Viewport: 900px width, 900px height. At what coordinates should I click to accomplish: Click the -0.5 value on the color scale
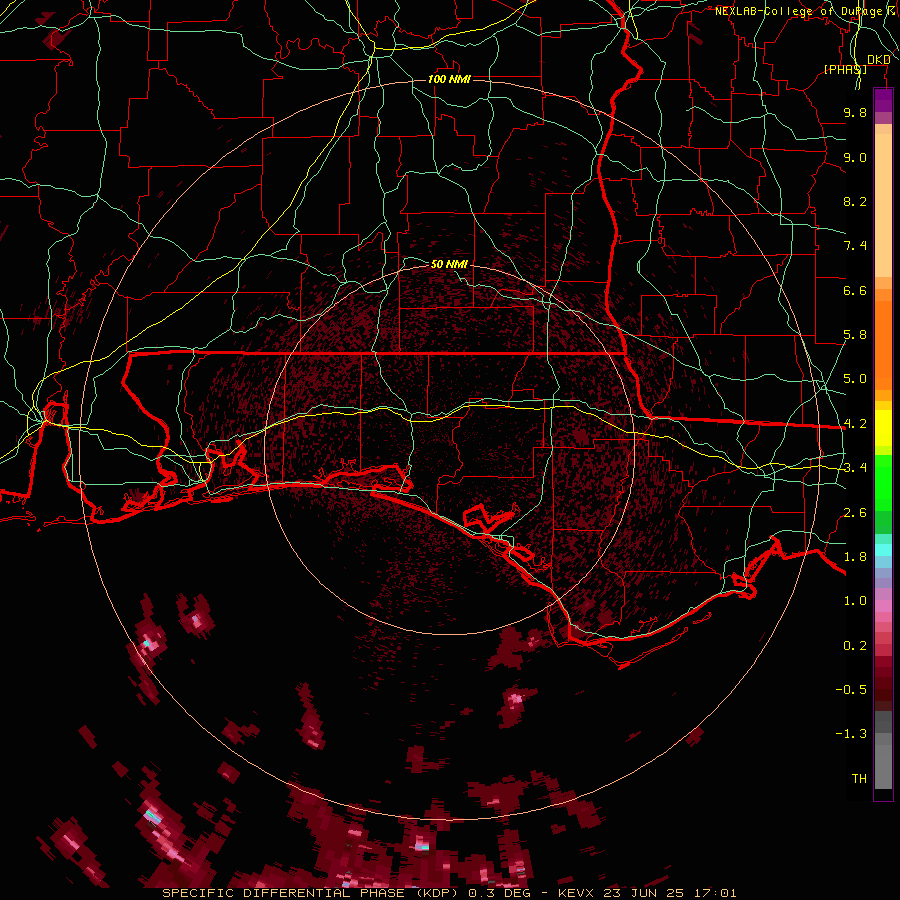tap(851, 690)
